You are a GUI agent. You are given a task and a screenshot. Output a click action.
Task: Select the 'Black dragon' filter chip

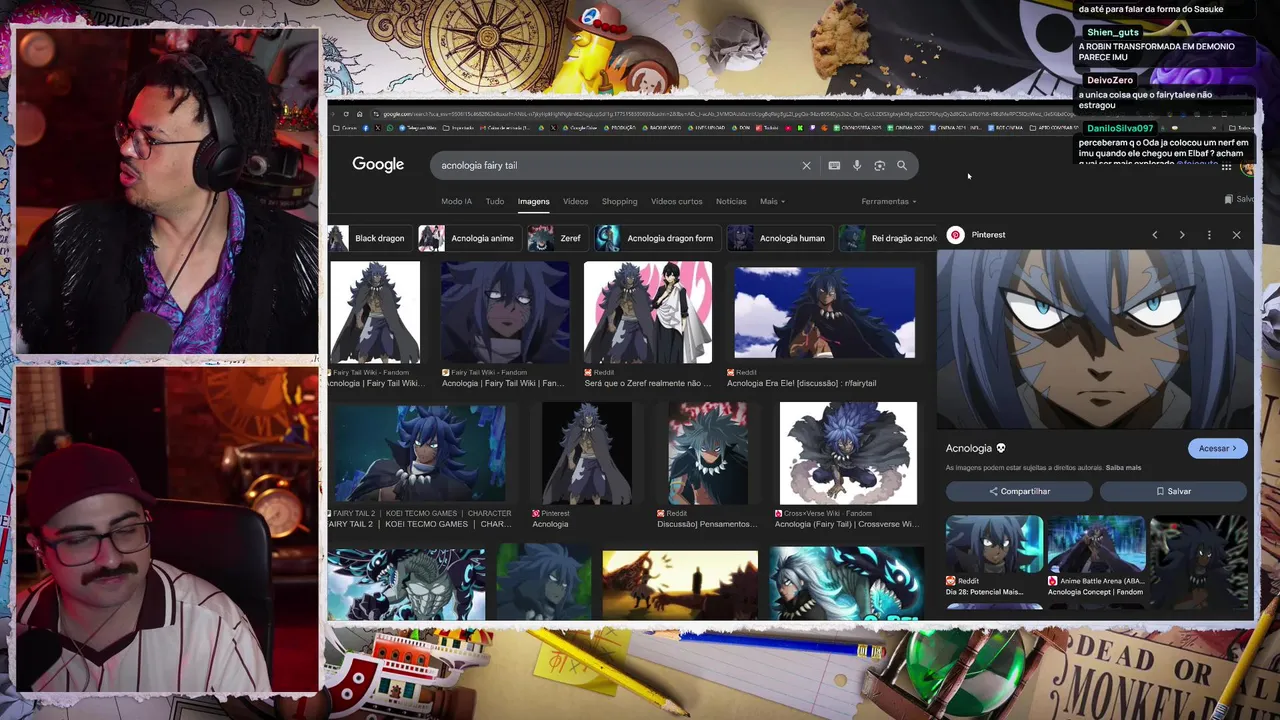click(x=367, y=238)
